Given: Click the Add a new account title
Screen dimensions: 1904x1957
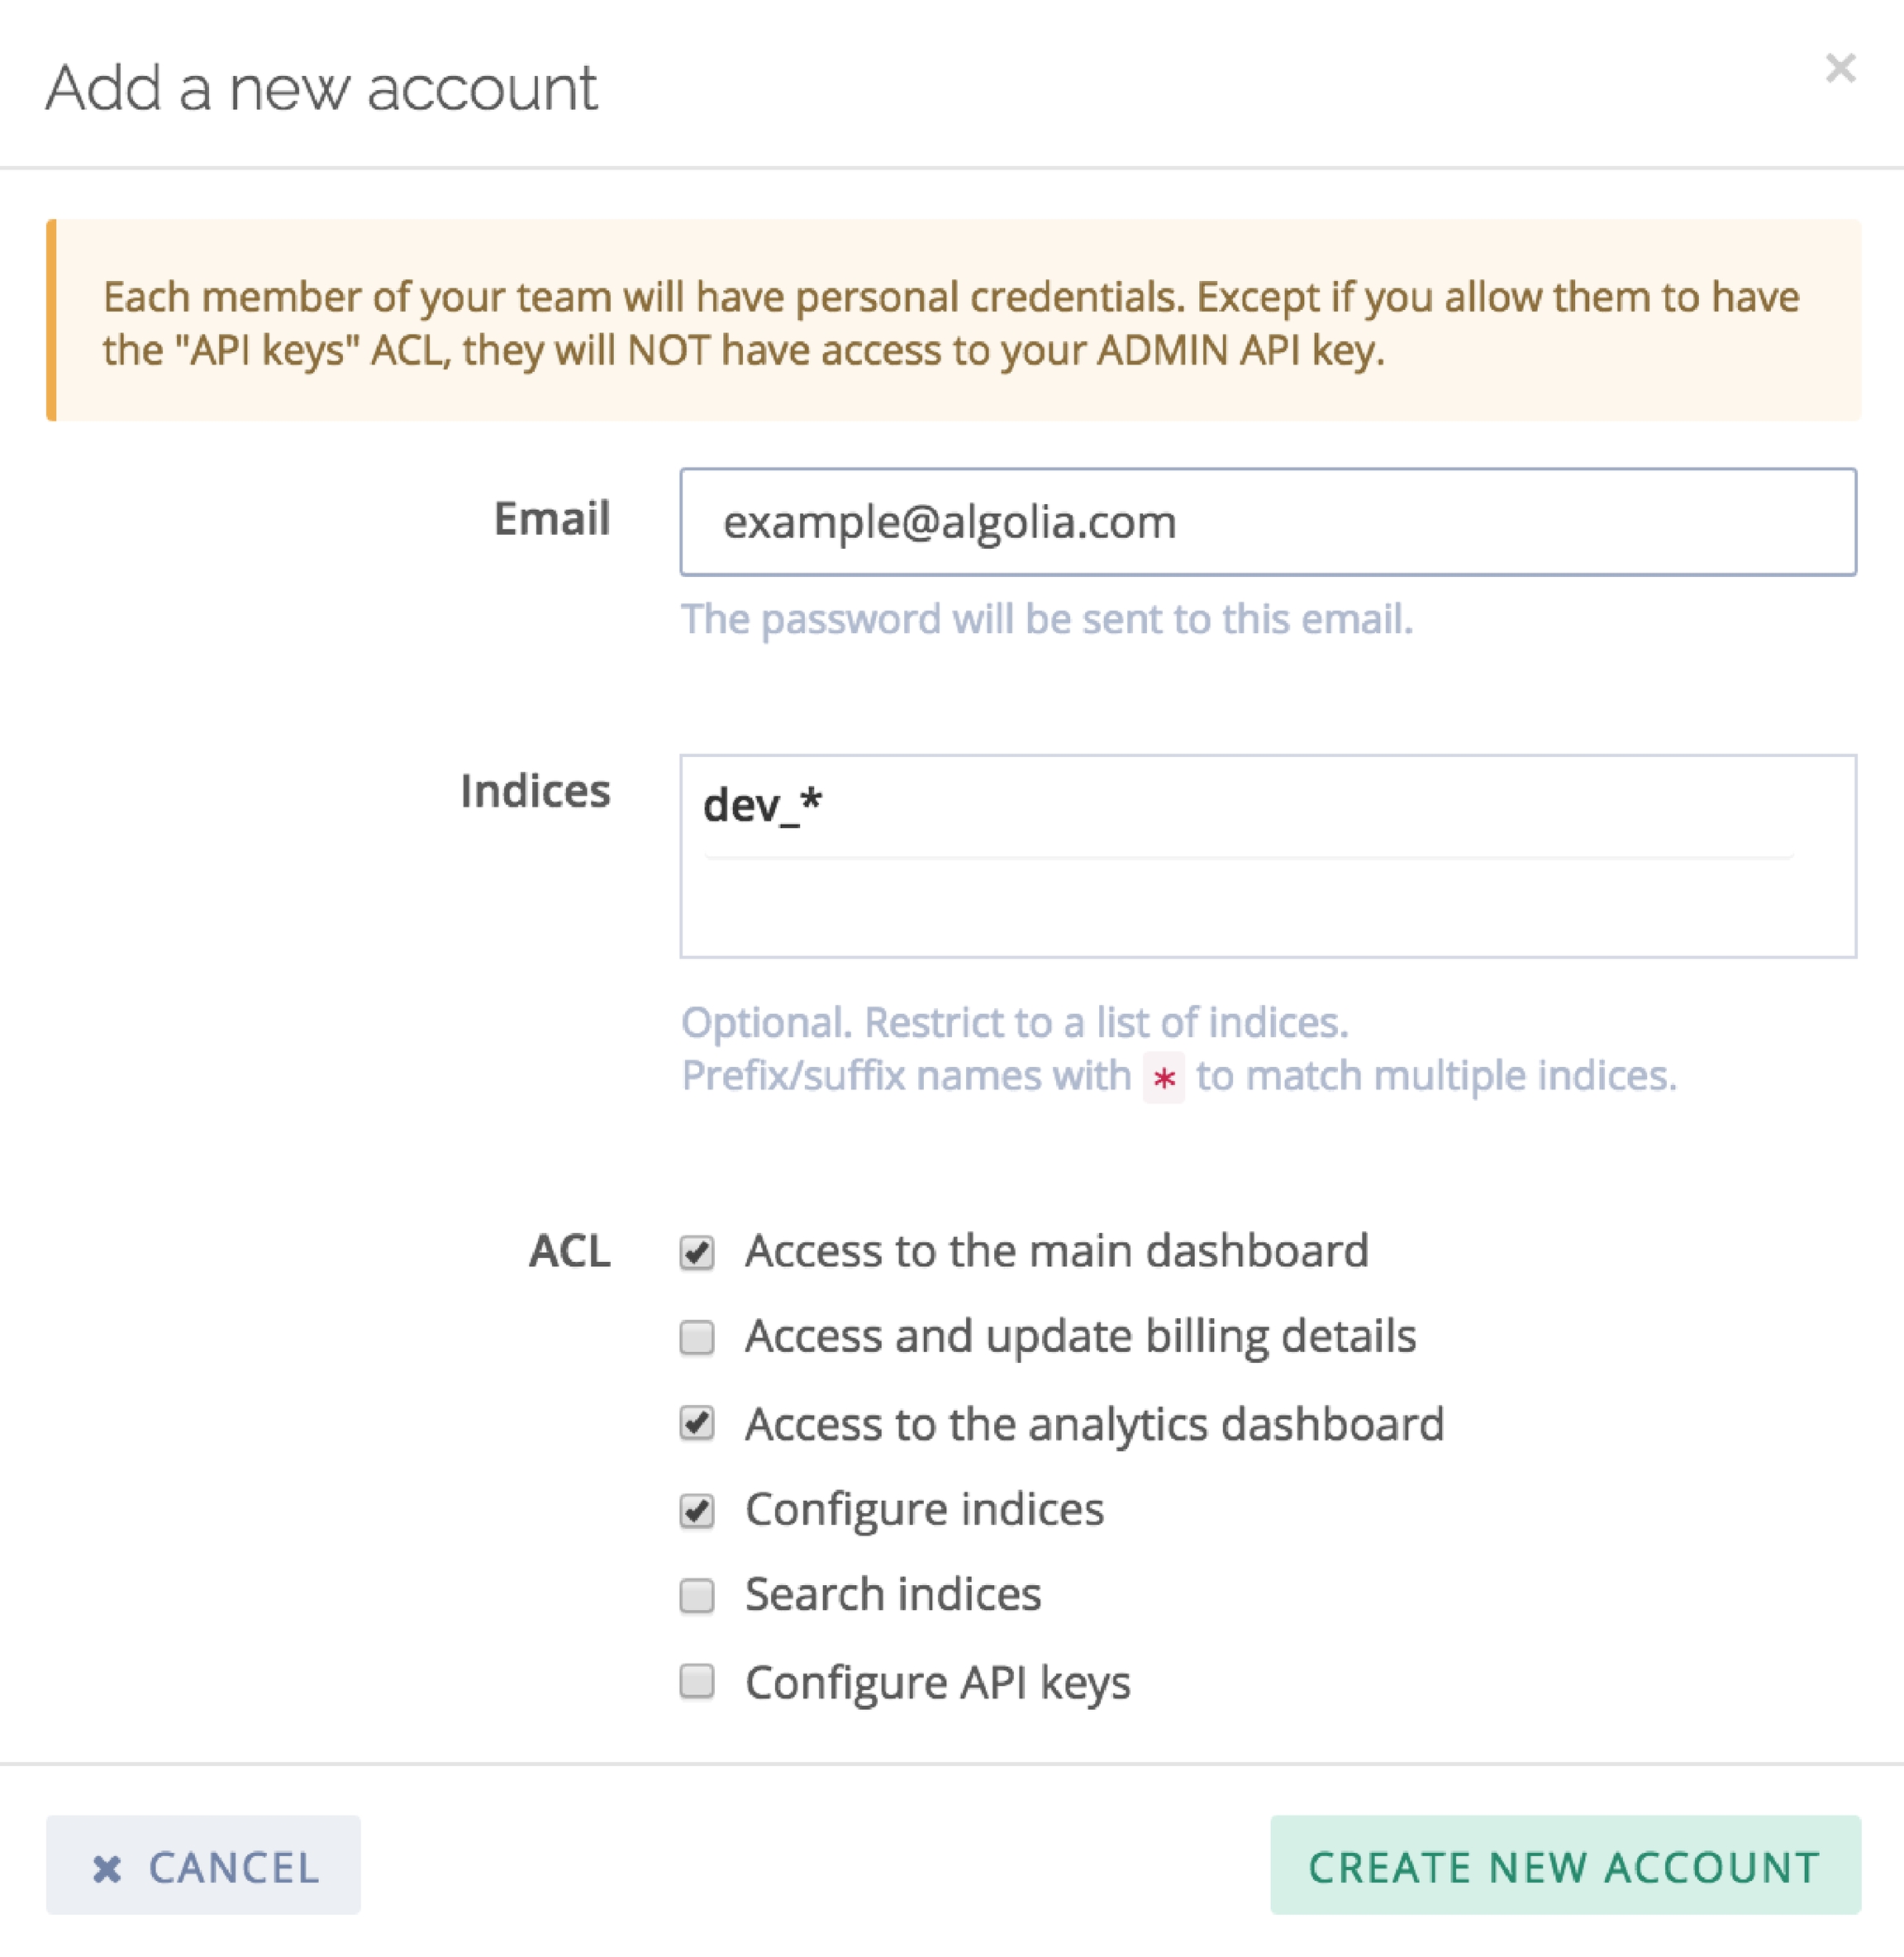Looking at the screenshot, I should click(321, 88).
